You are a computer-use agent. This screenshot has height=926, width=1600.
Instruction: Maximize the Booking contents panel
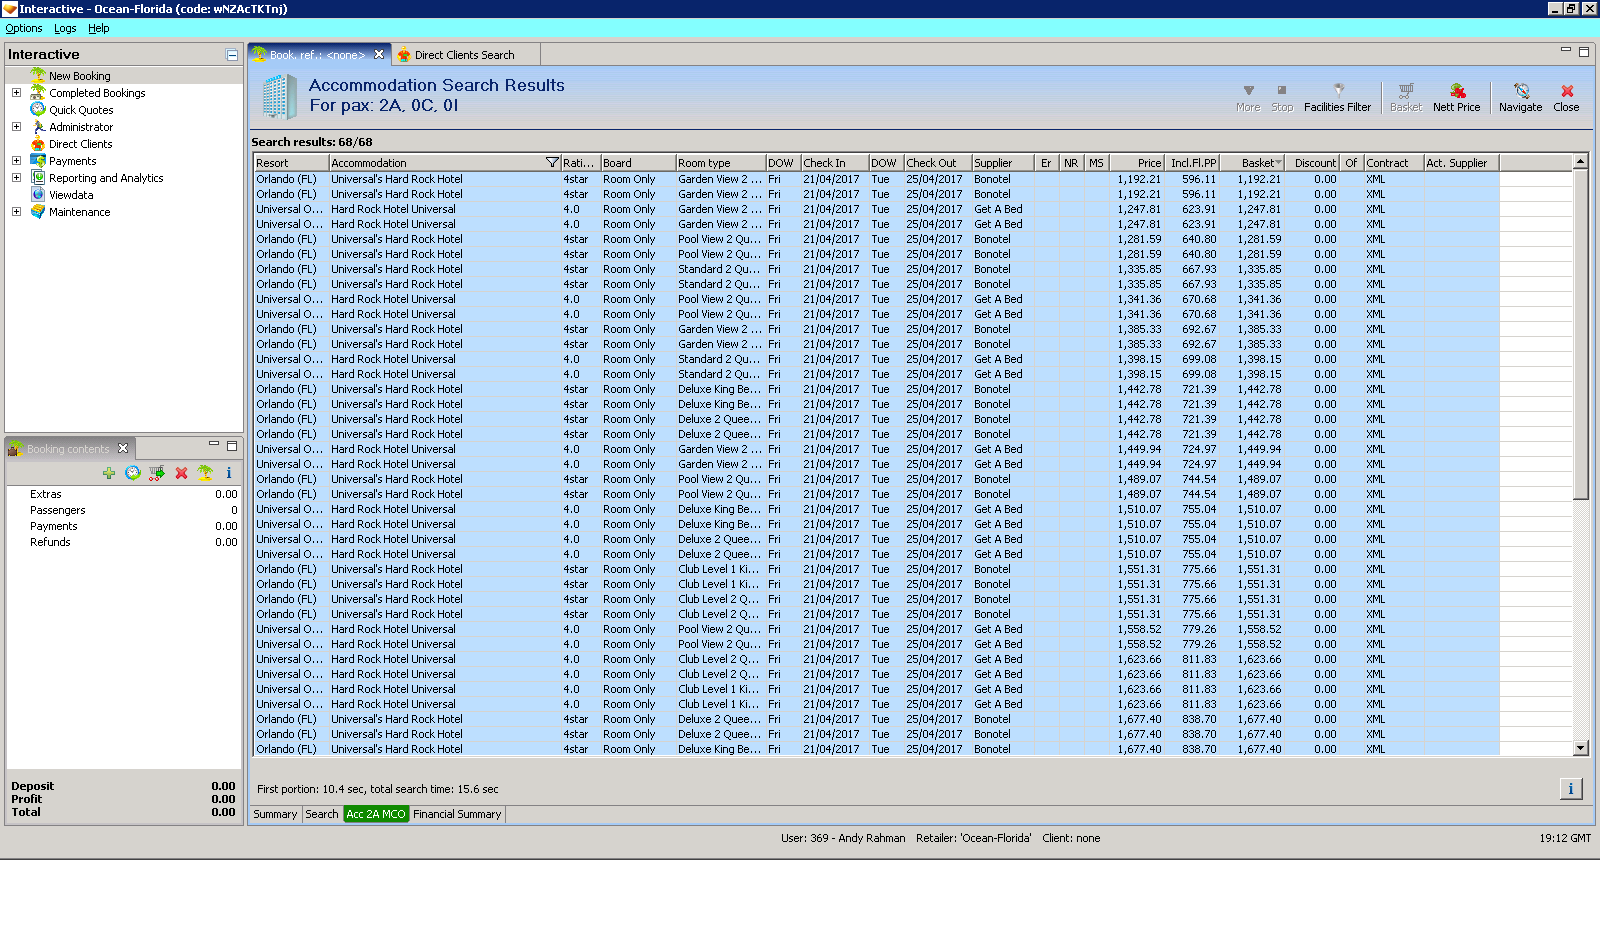point(232,445)
